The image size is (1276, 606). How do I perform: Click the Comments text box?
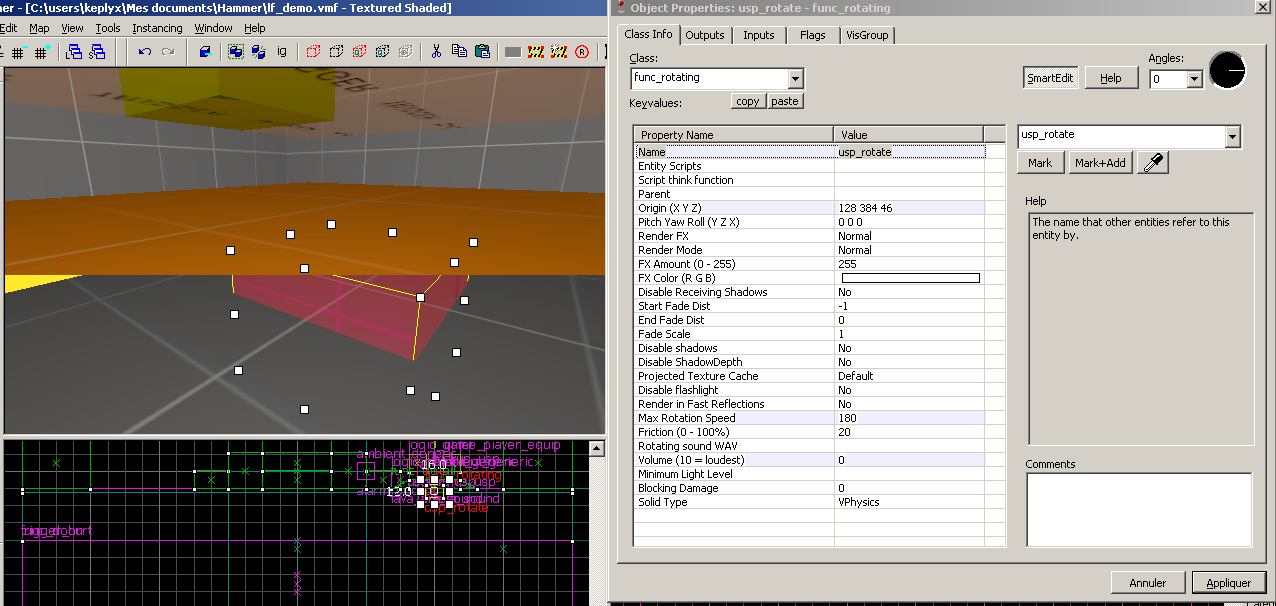(1139, 509)
